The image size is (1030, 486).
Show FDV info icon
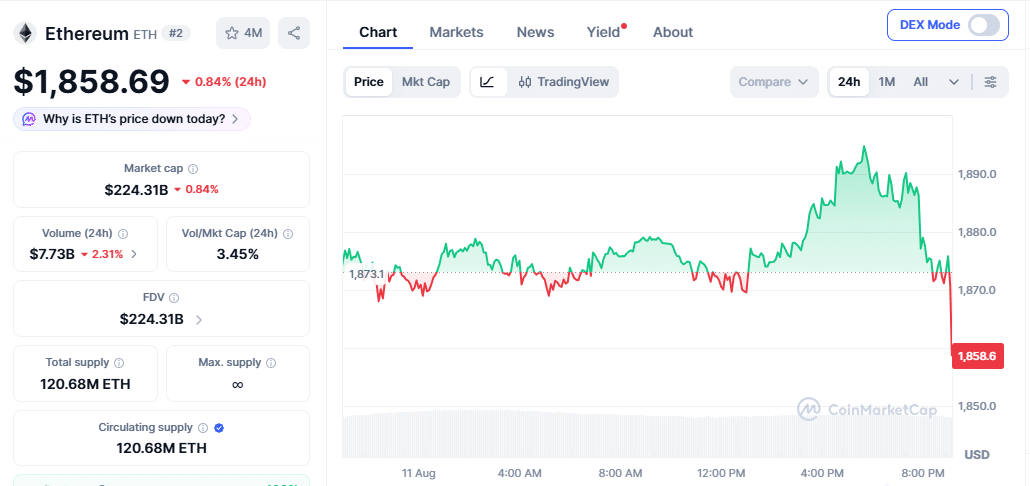pyautogui.click(x=174, y=298)
